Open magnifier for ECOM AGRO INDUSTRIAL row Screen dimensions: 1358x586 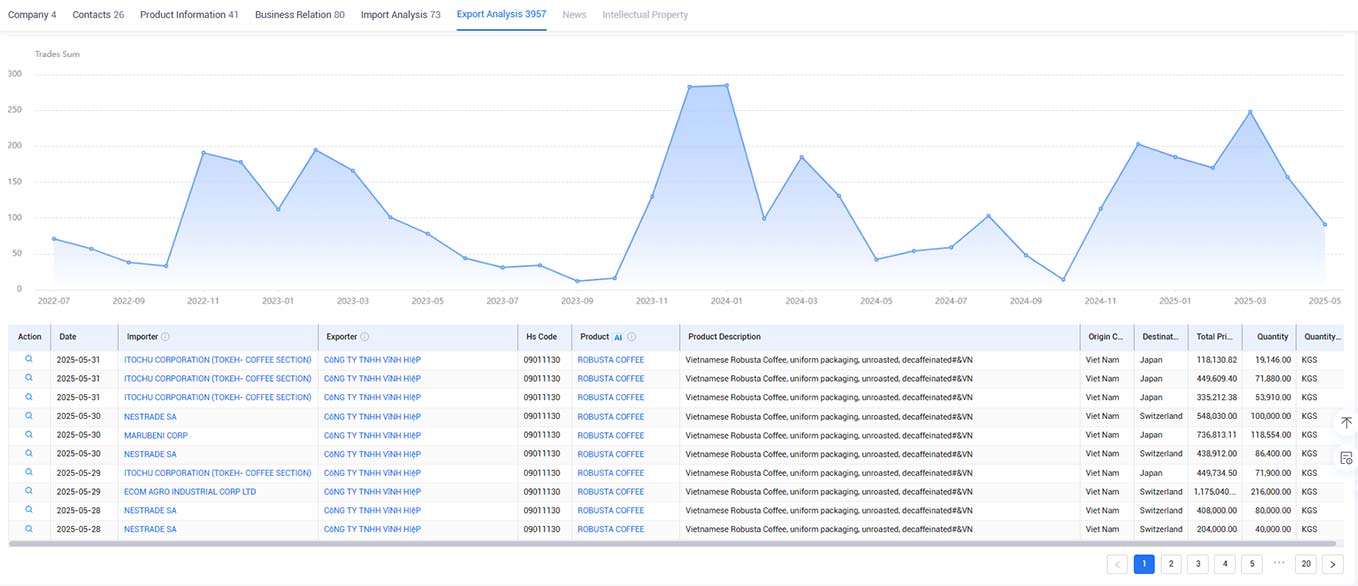[x=29, y=491]
